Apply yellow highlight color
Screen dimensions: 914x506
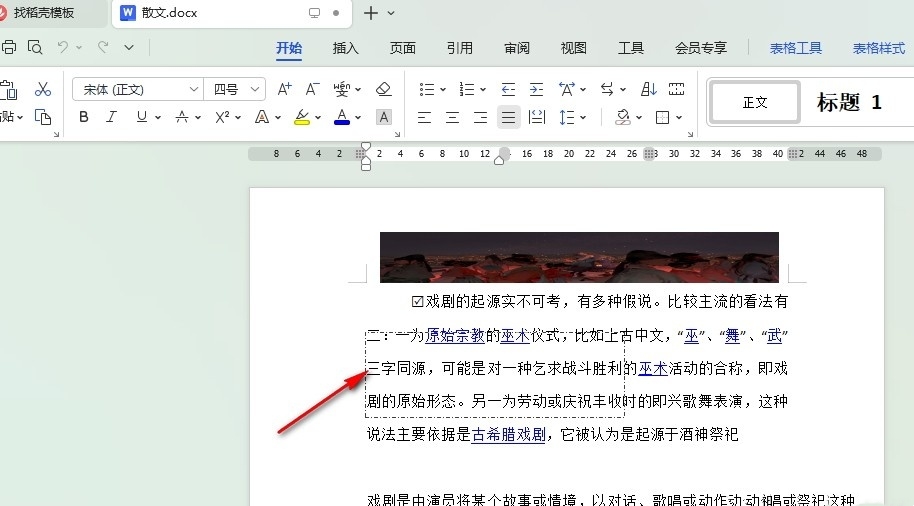coord(302,117)
